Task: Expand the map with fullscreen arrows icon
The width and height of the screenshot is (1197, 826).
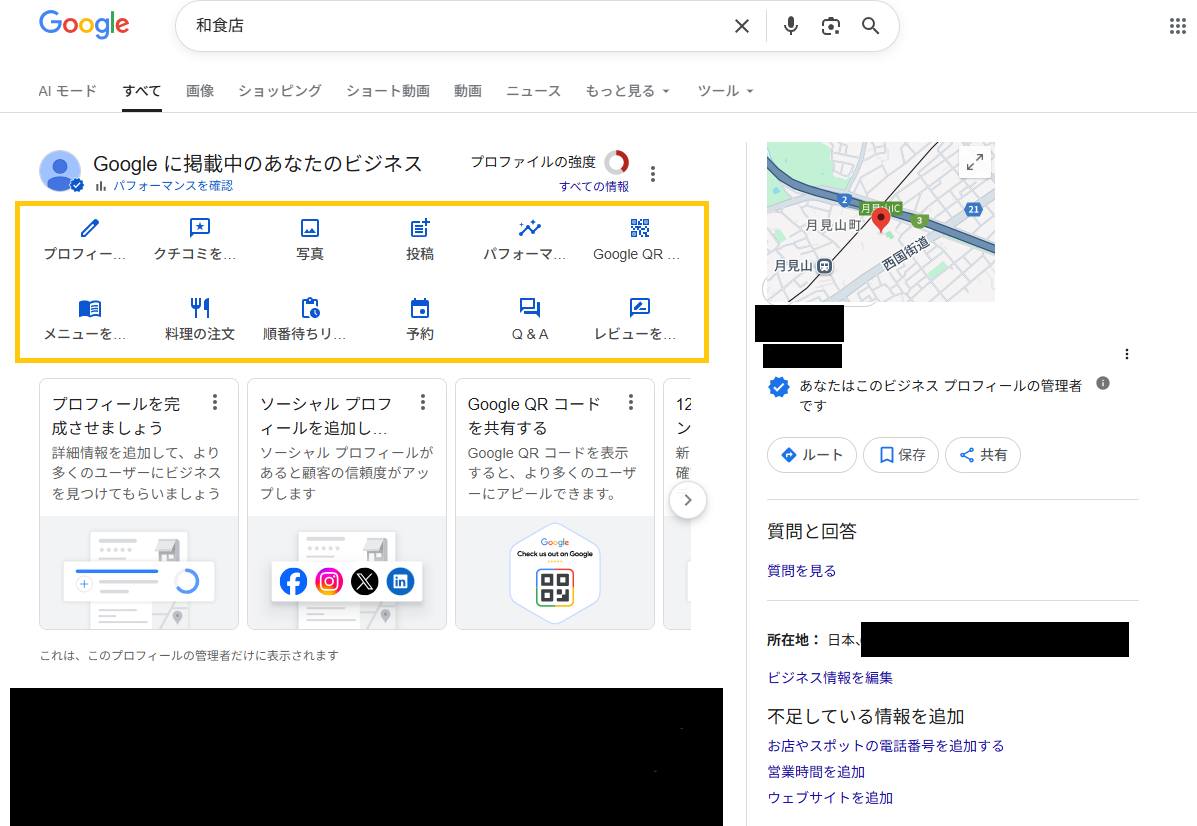Action: click(975, 162)
